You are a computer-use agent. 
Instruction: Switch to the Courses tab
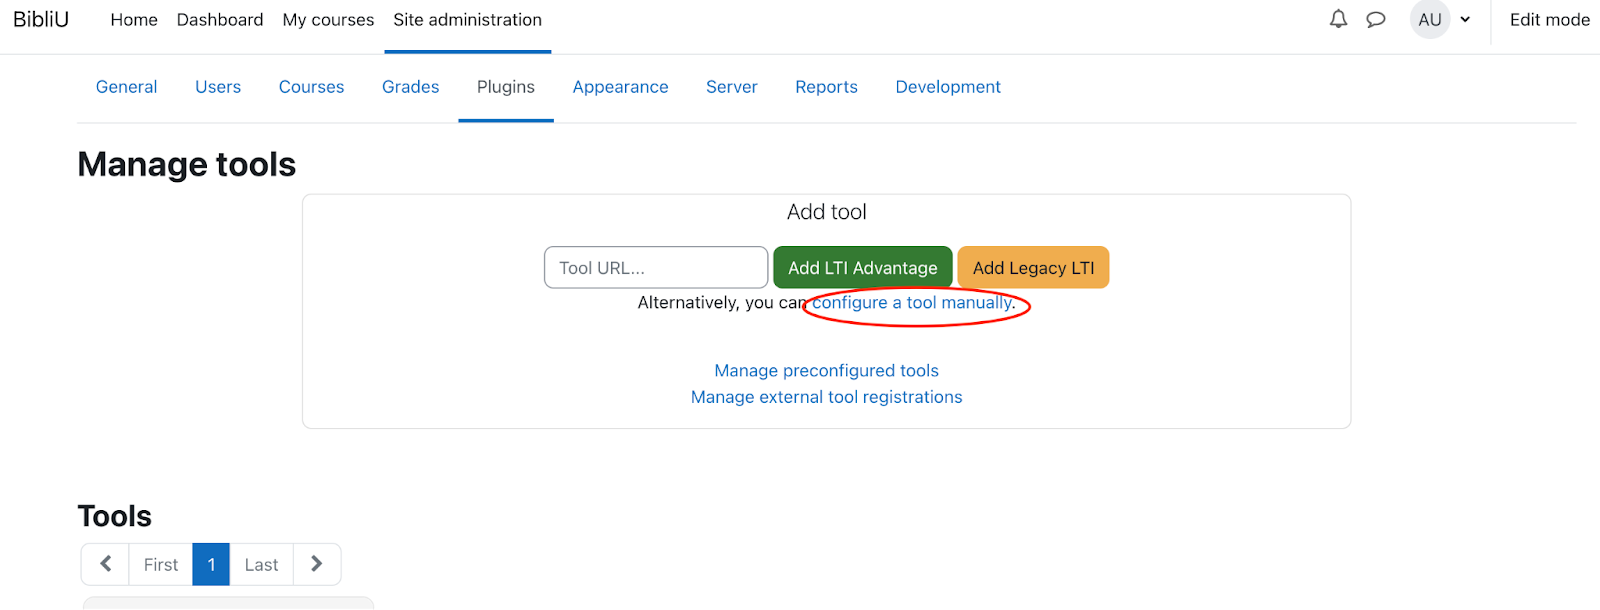point(311,87)
